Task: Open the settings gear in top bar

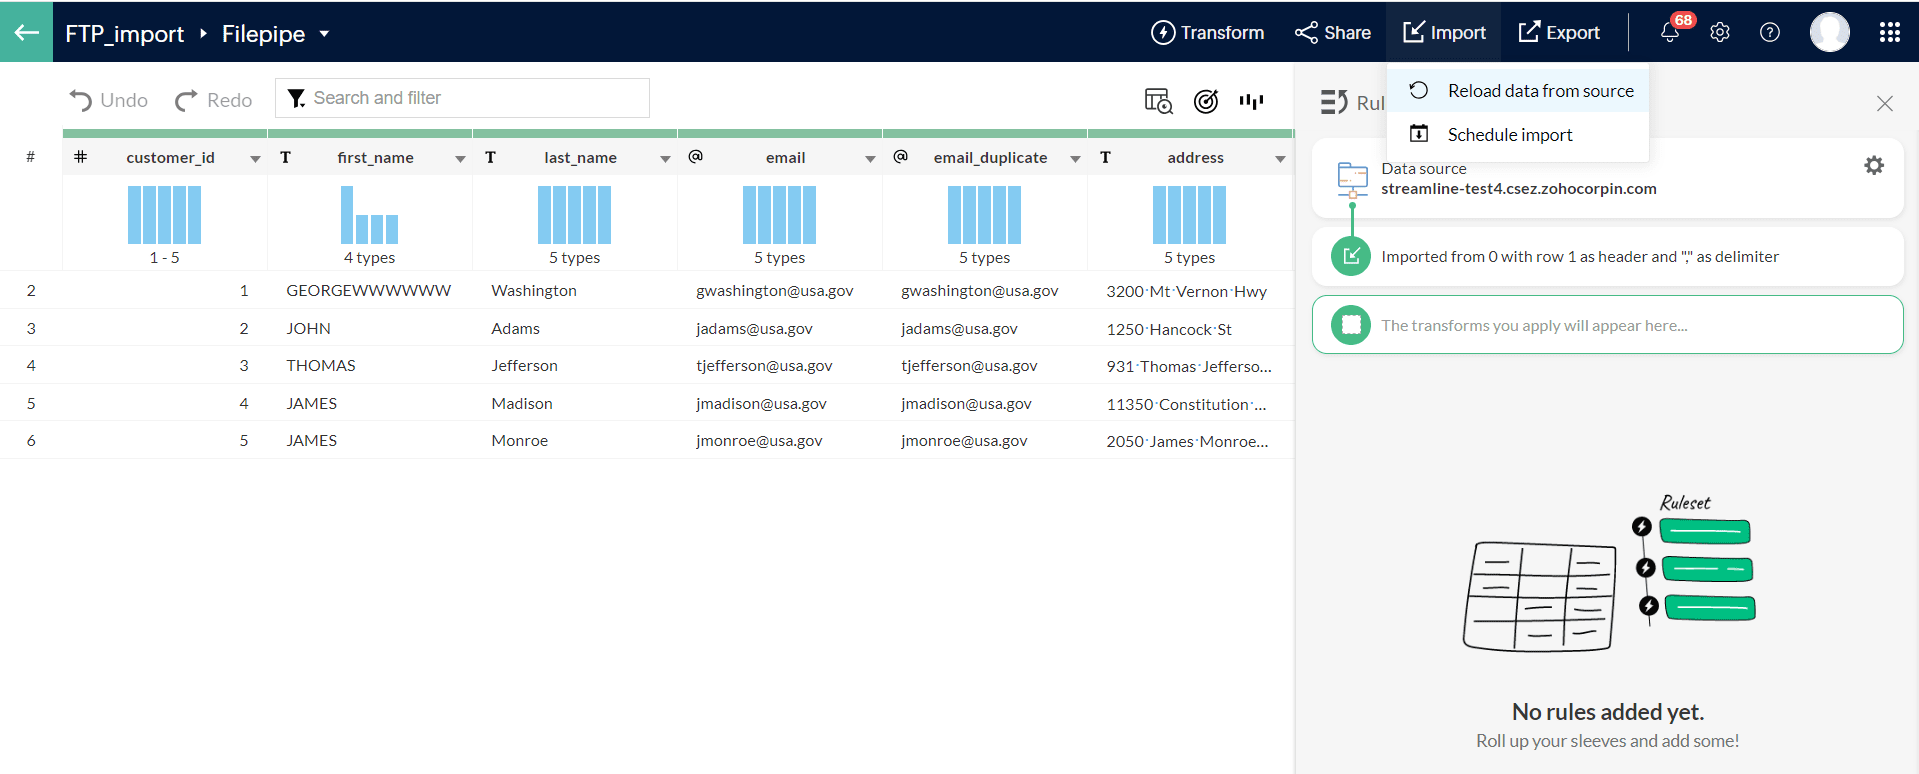Action: coord(1719,32)
